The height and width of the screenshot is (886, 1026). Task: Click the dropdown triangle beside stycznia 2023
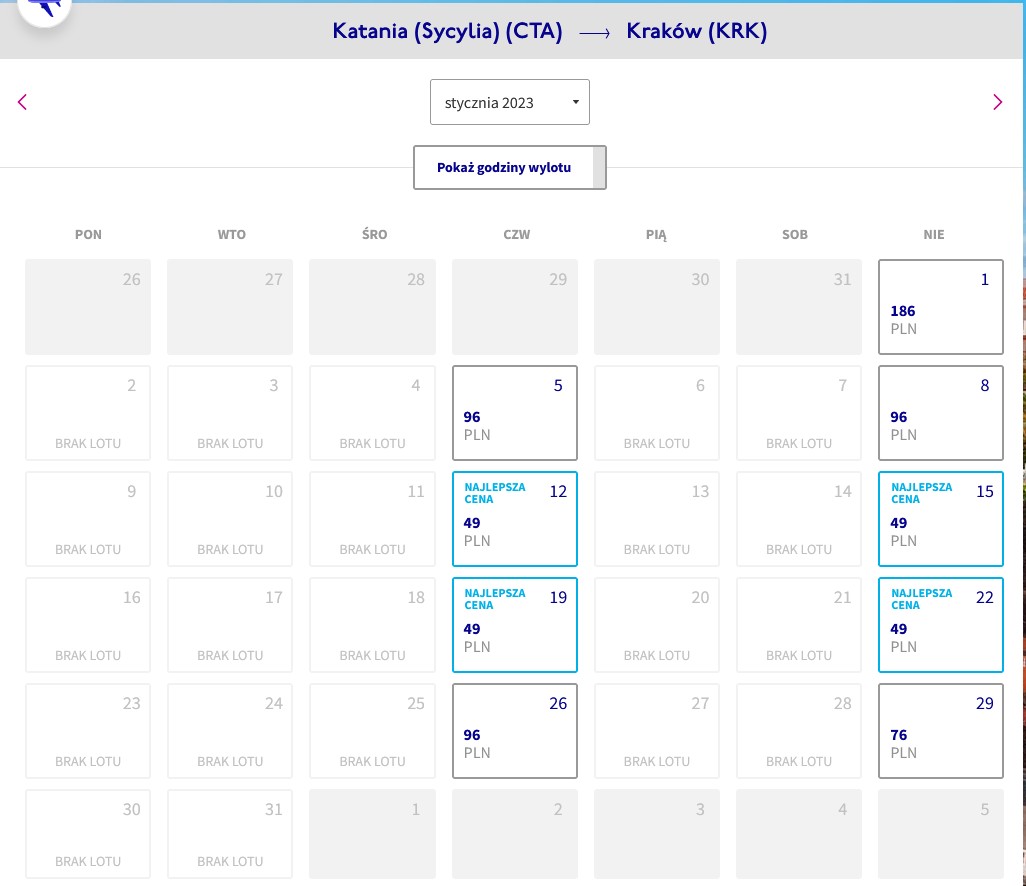576,102
